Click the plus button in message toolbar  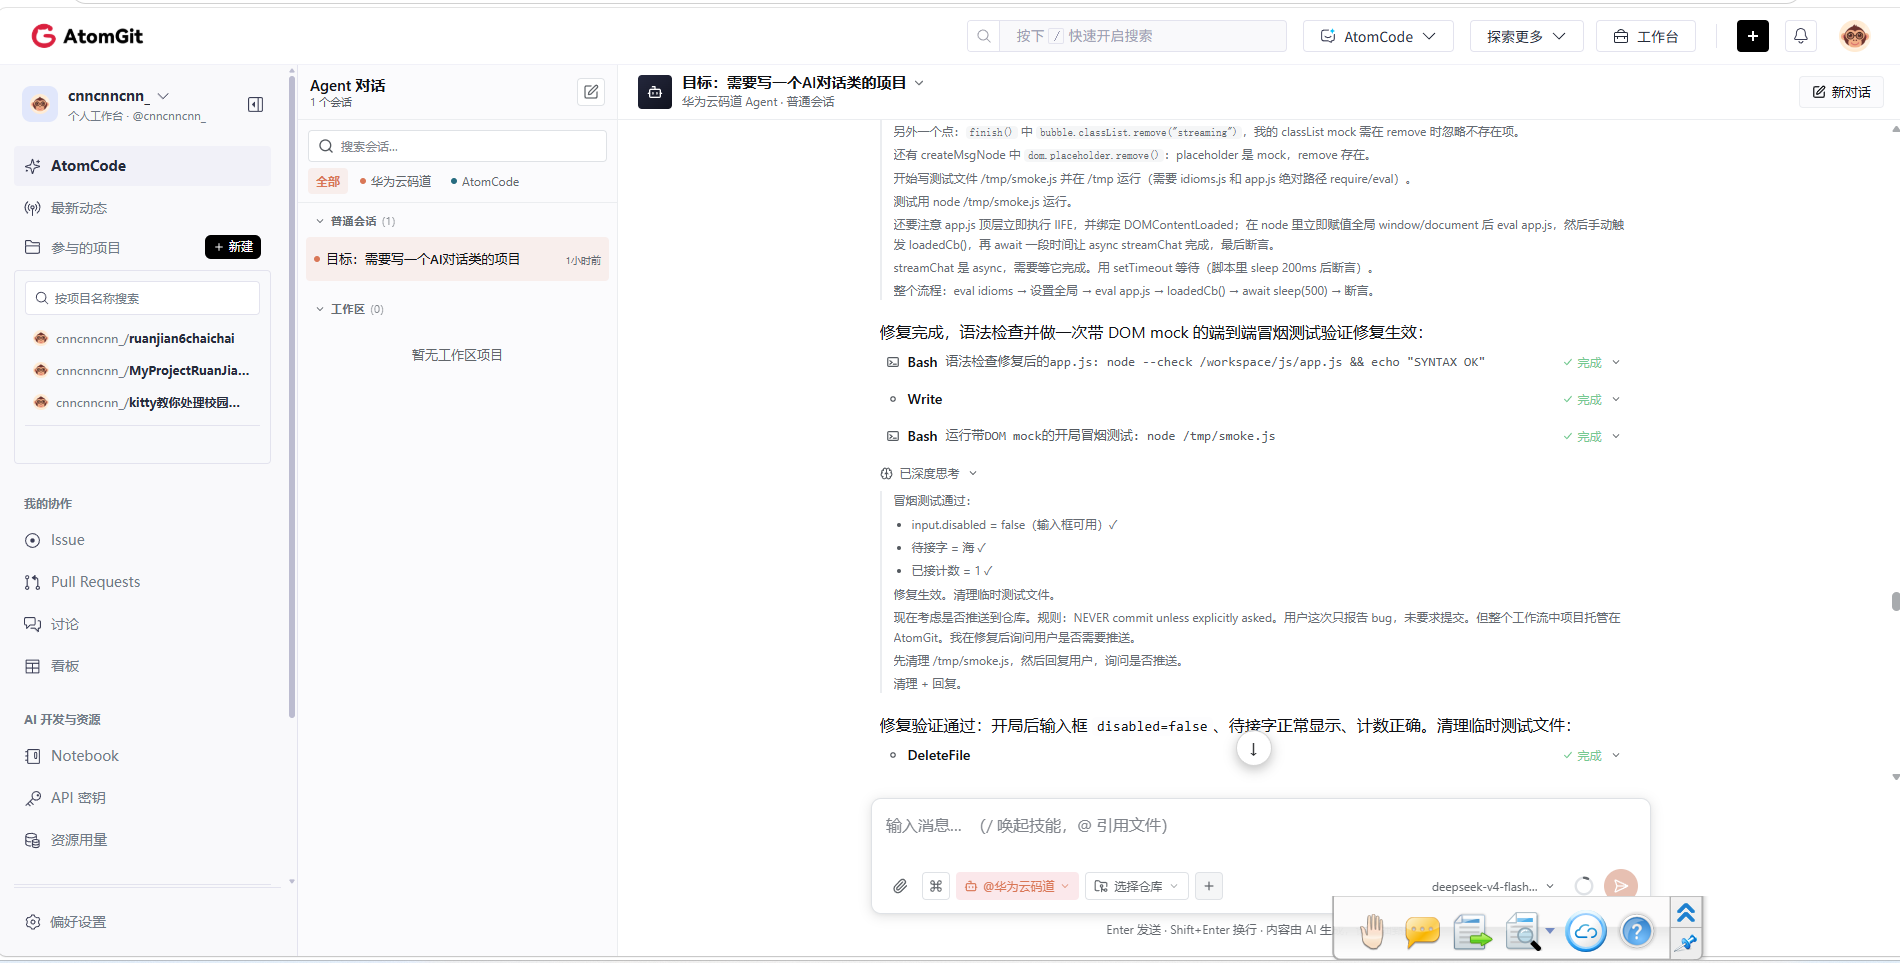1209,886
